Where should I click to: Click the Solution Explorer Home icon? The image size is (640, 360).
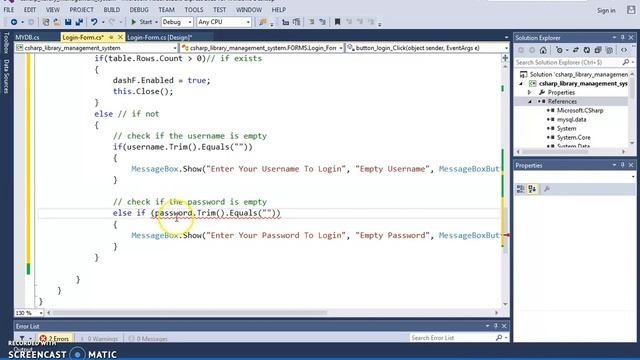[543, 50]
